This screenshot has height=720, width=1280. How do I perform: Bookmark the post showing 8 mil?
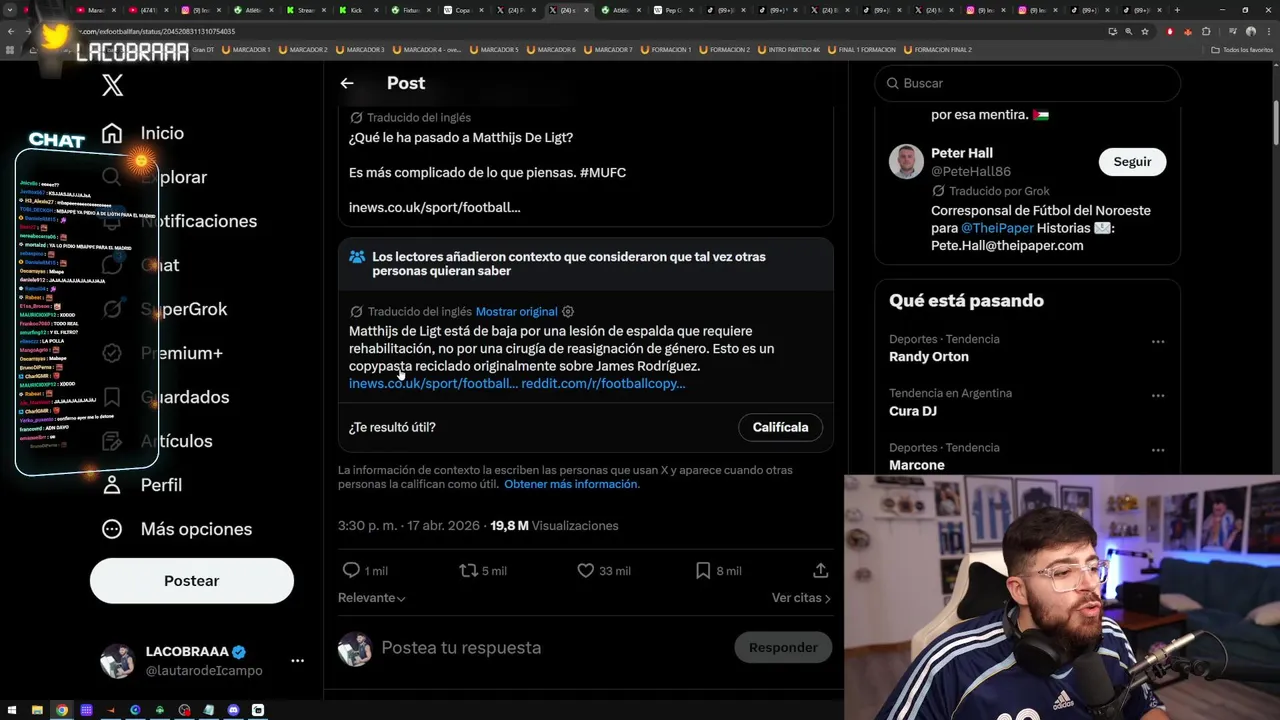click(x=703, y=570)
